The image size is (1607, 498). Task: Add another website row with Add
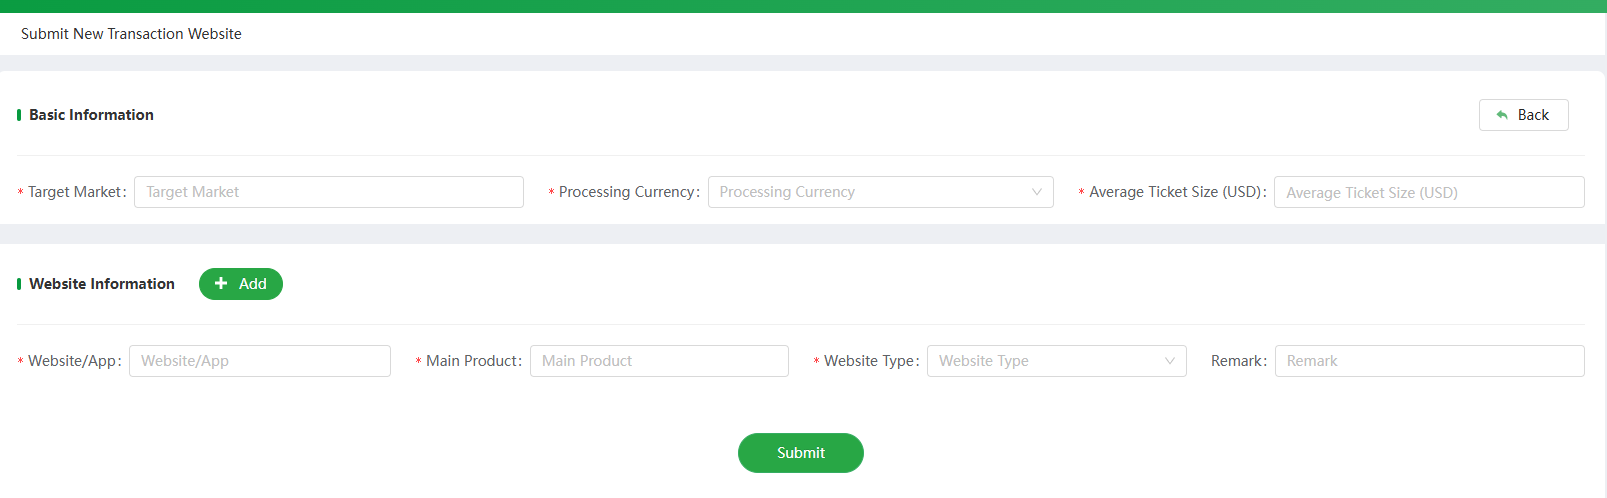pyautogui.click(x=241, y=284)
